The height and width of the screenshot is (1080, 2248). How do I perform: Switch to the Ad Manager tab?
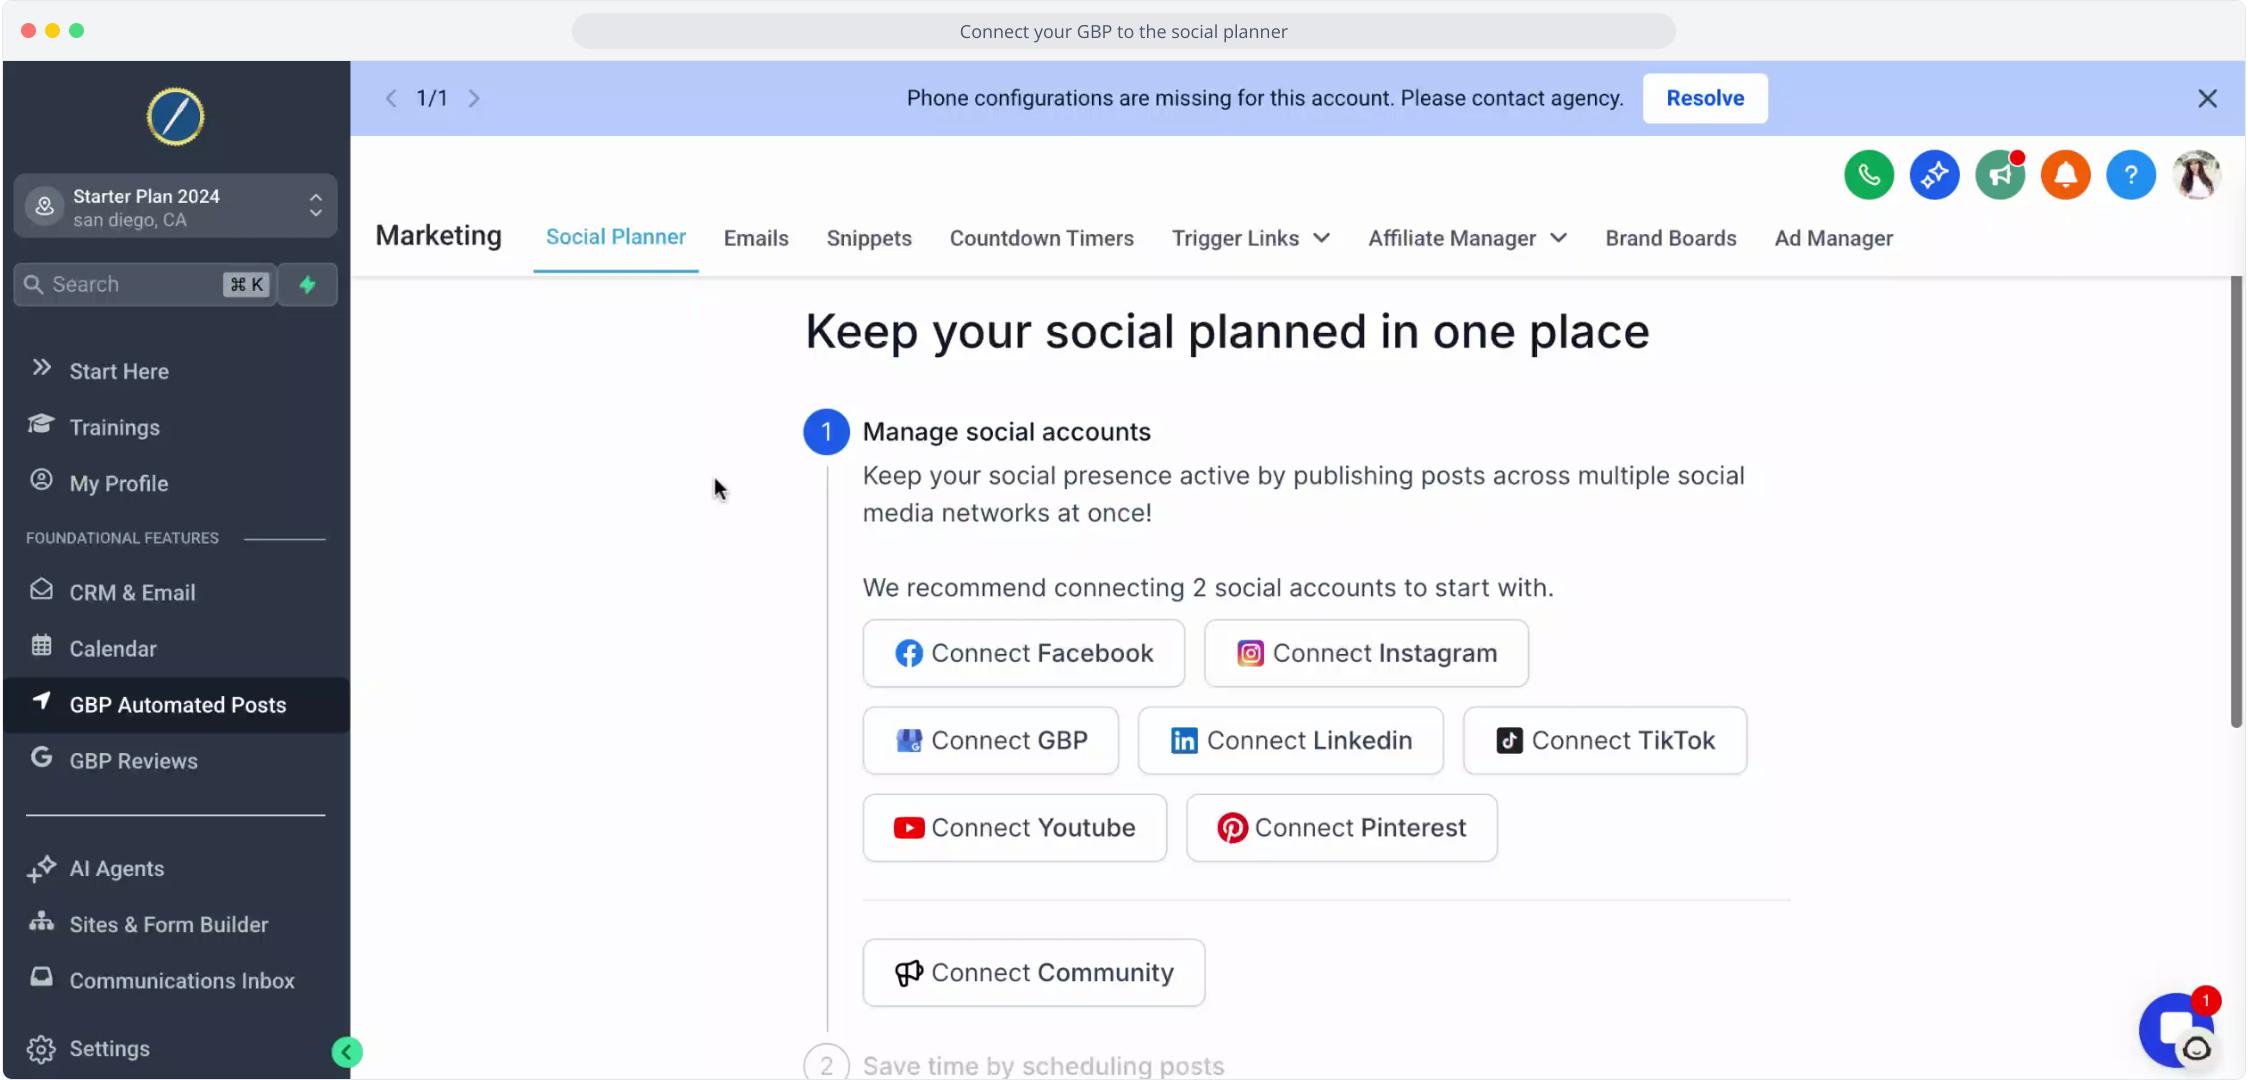tap(1833, 238)
